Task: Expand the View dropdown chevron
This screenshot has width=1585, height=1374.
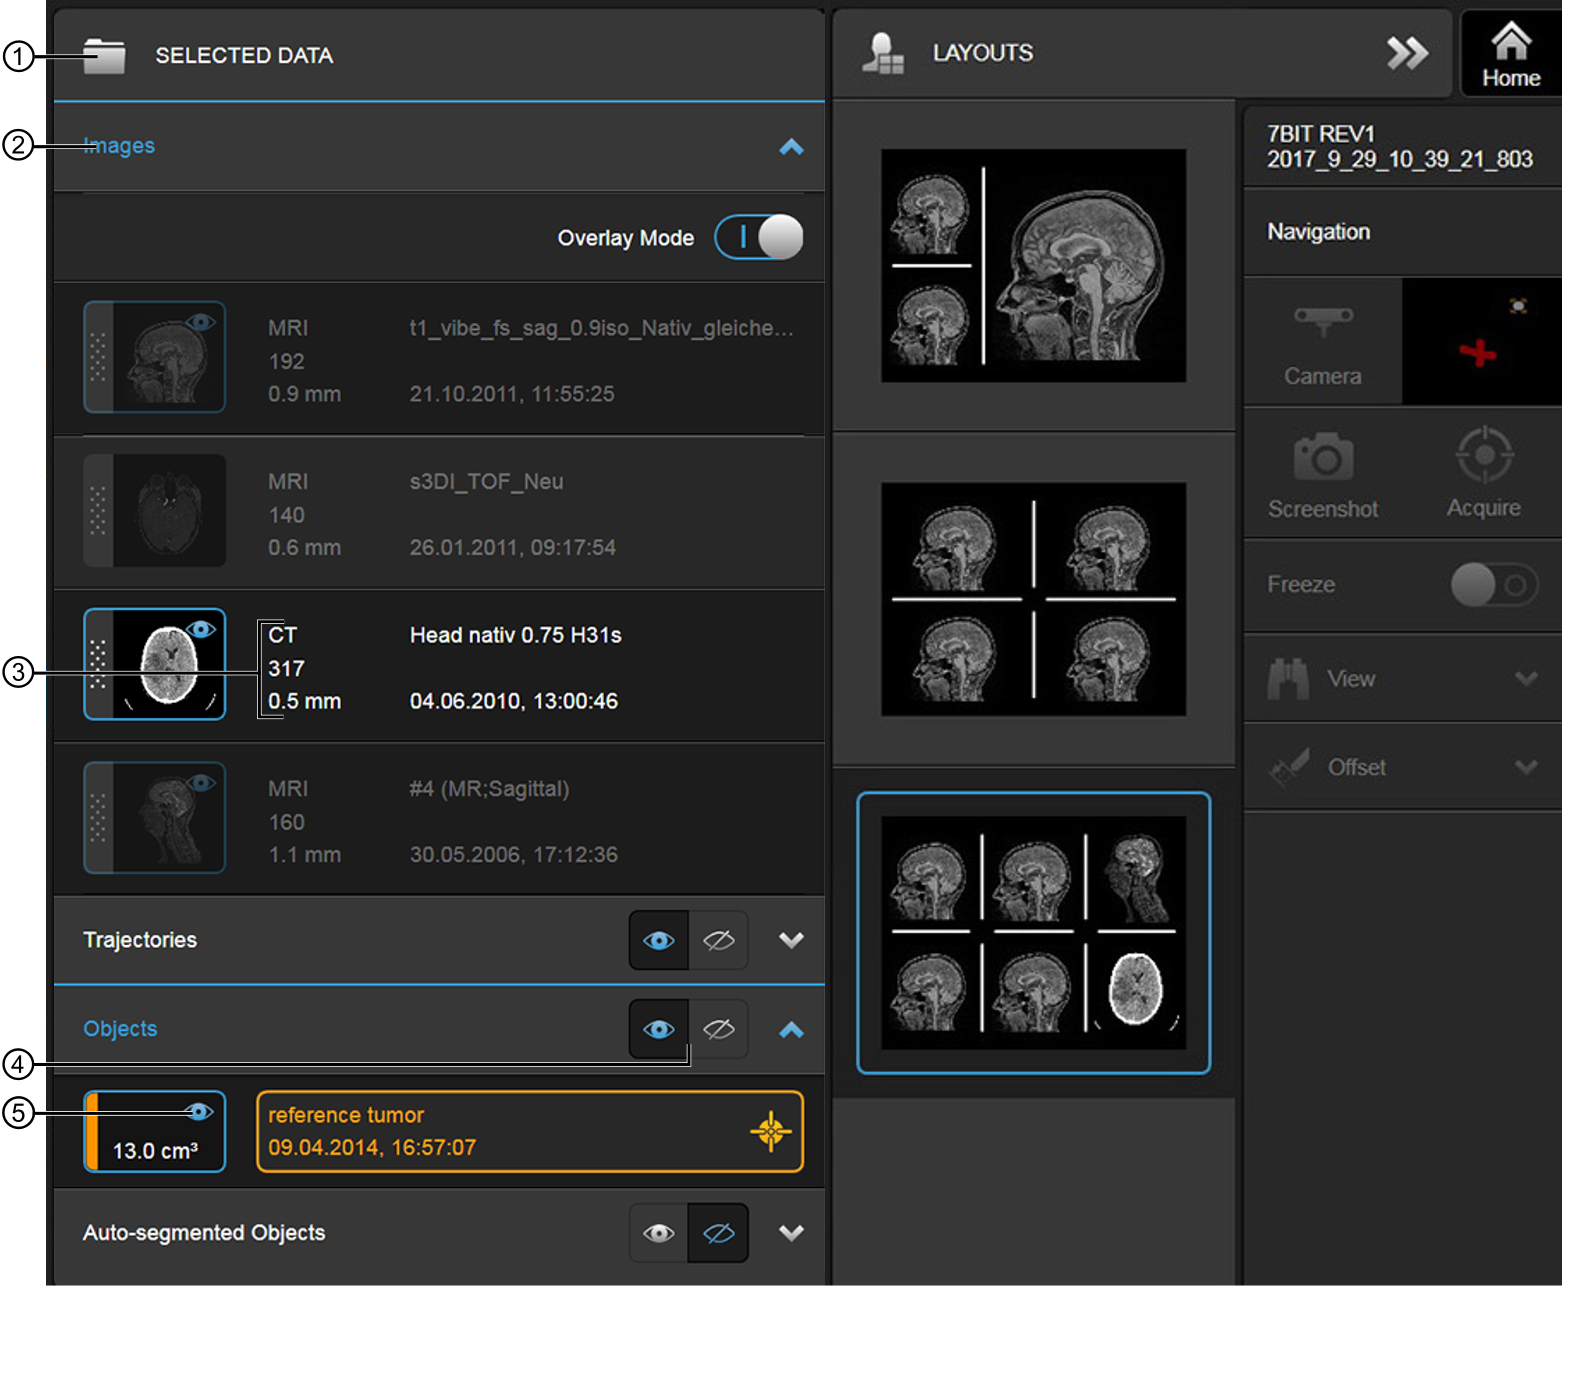Action: click(x=1526, y=679)
